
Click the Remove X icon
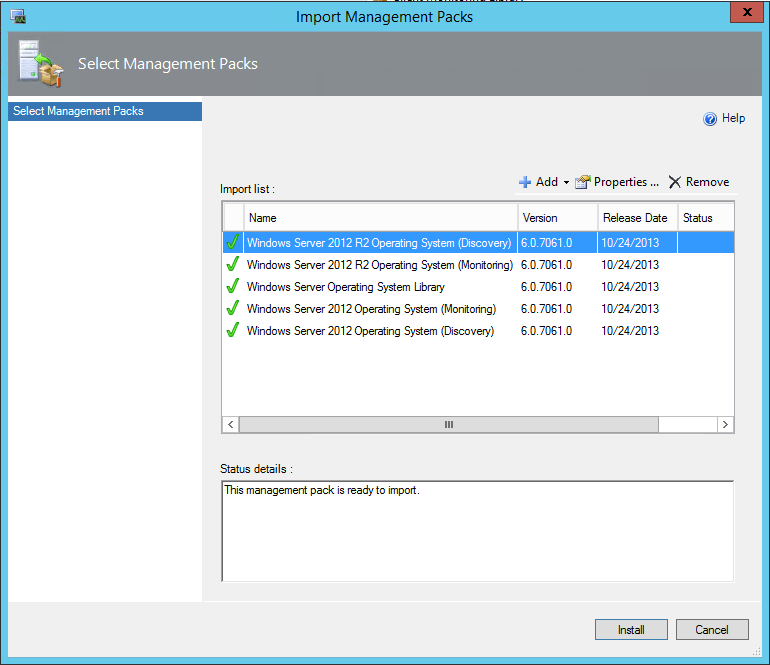(675, 182)
